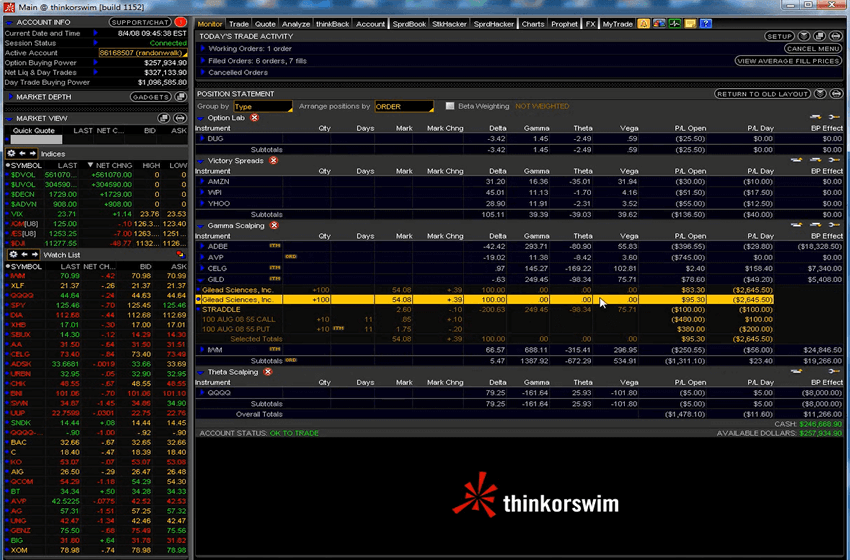Click the Quick Quote symbol input field
Viewport: 850px width, 560px height.
(36, 139)
